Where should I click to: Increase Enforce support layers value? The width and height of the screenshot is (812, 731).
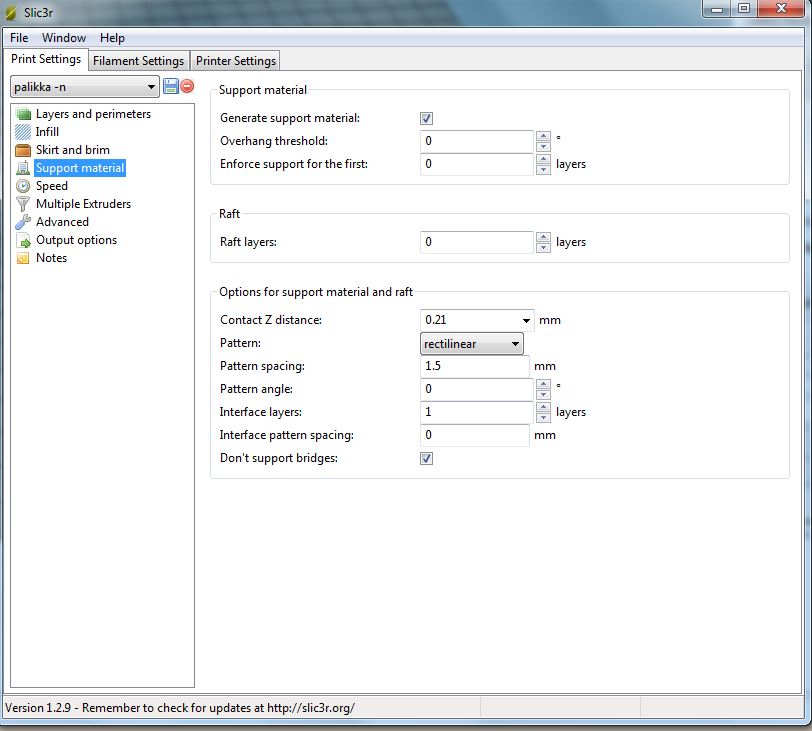tap(543, 159)
